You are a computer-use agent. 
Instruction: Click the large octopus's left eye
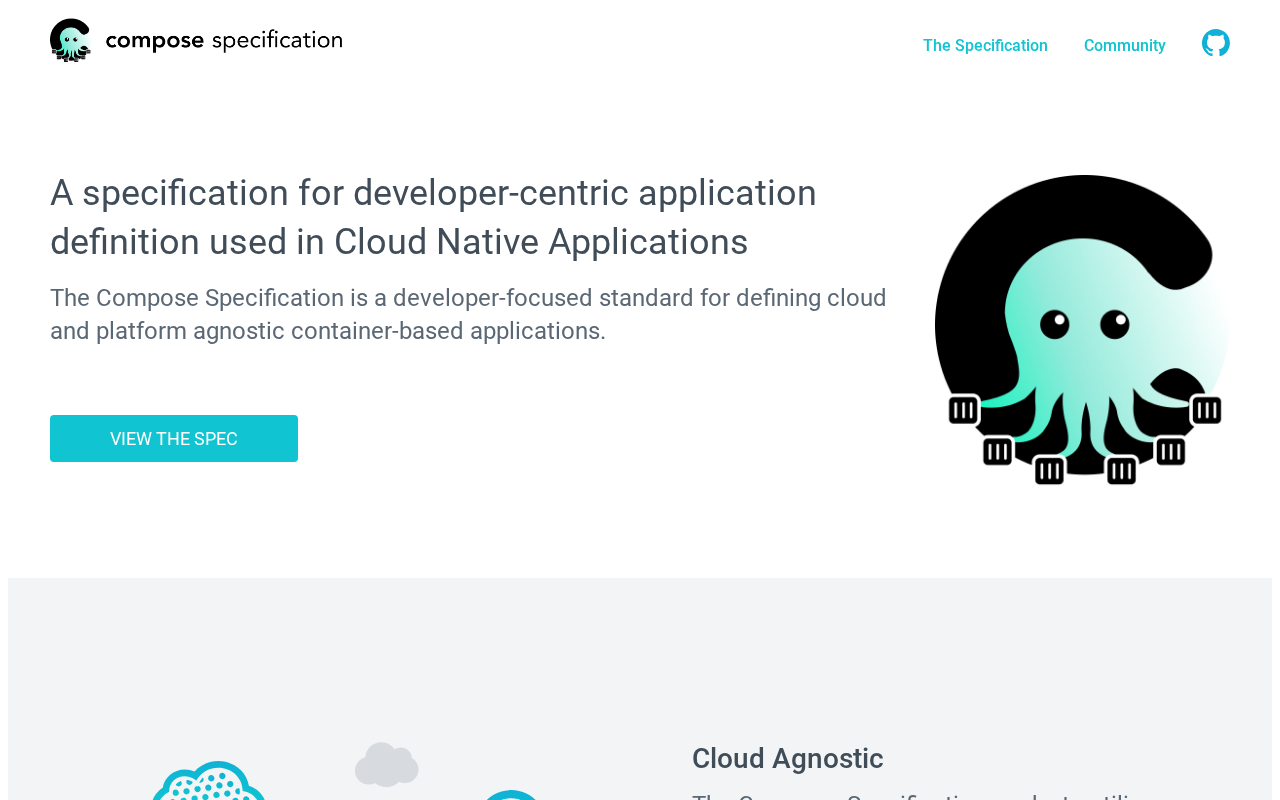[1055, 324]
